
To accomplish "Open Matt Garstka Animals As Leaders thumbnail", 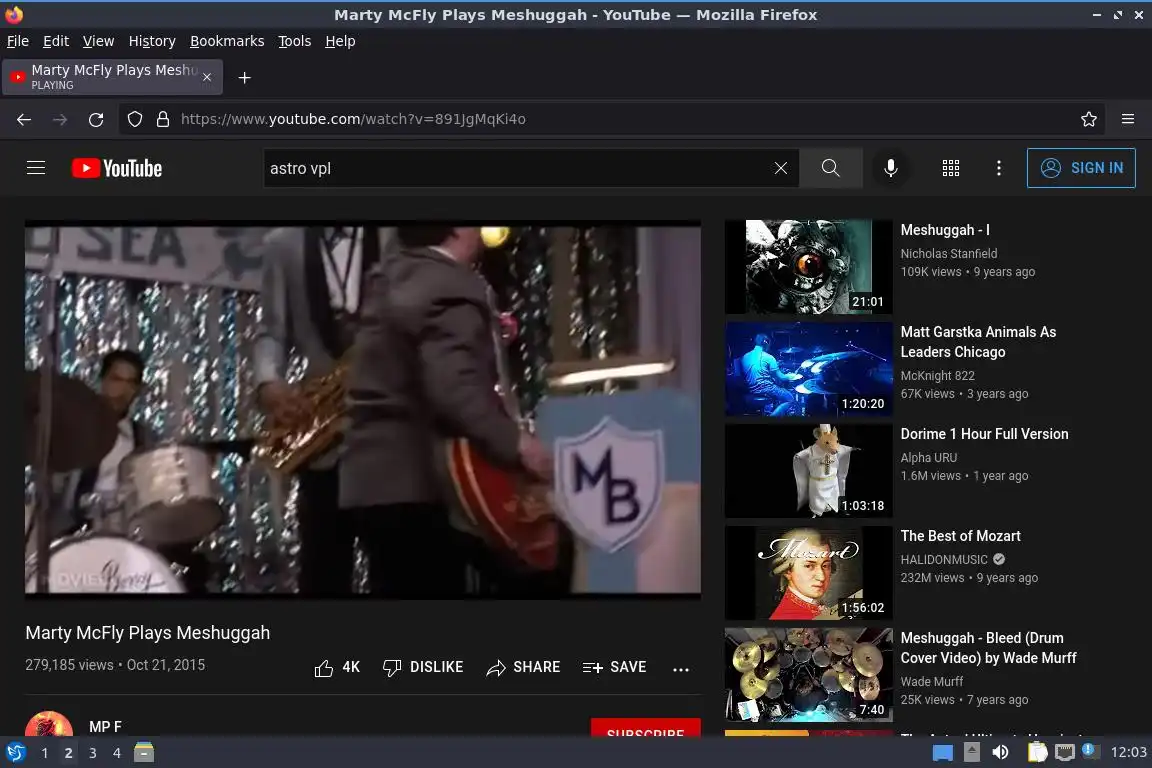I will click(x=808, y=369).
